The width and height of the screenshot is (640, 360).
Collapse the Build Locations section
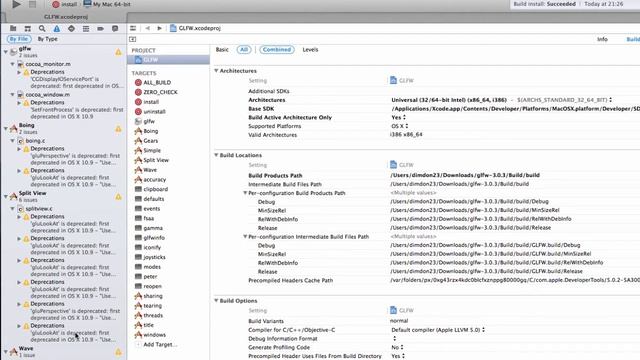pyautogui.click(x=216, y=155)
